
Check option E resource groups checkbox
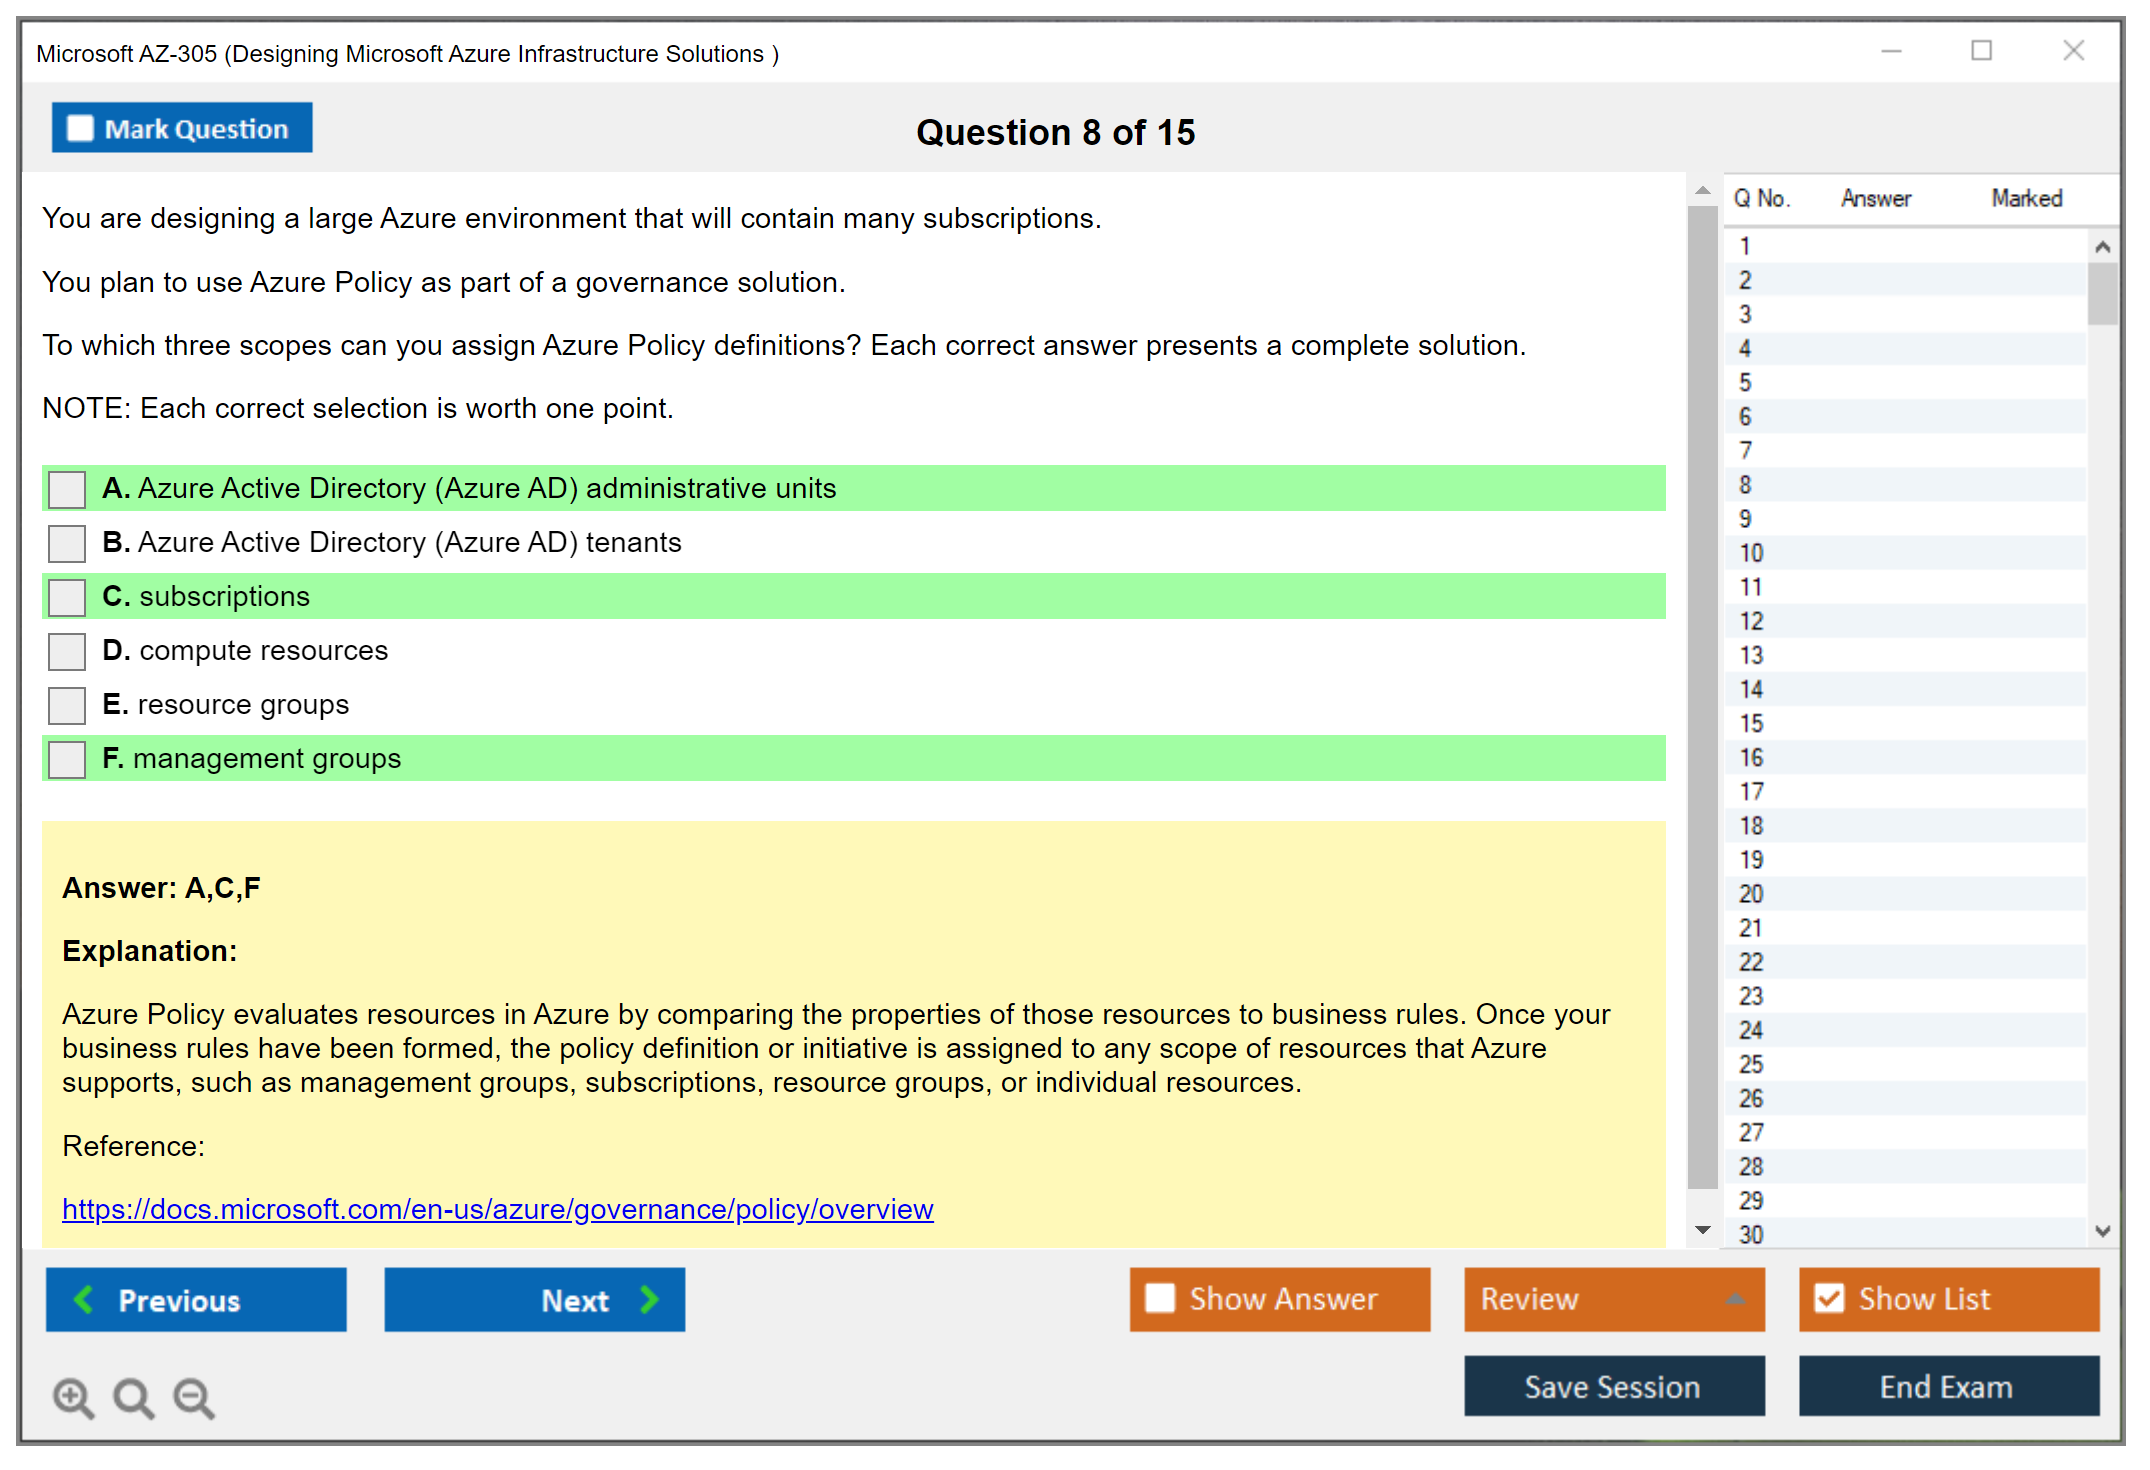67,705
